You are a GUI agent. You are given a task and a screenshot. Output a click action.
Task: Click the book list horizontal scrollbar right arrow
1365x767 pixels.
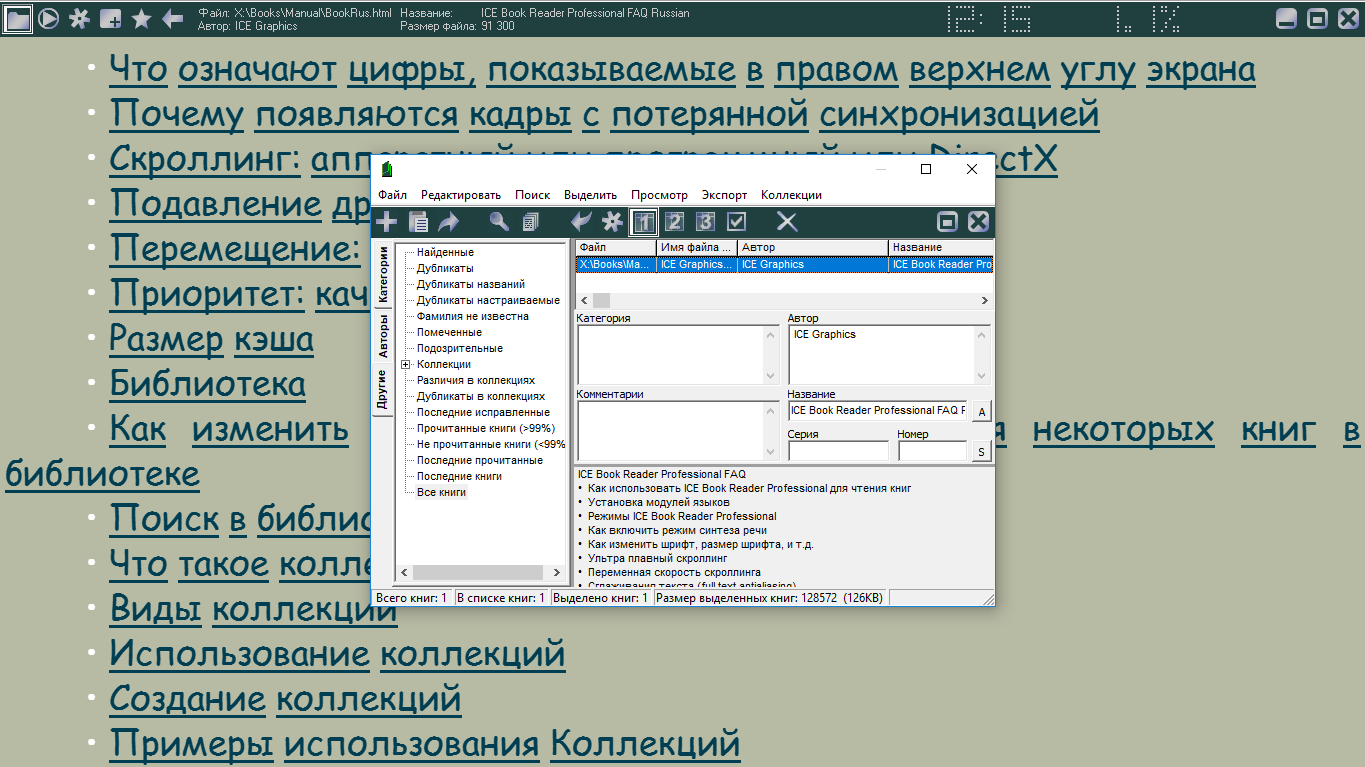coord(985,301)
